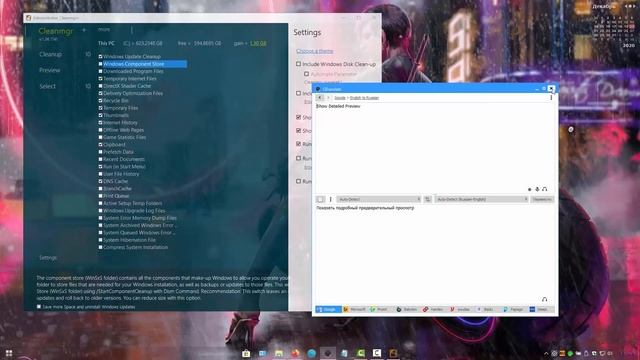This screenshot has height=360, width=640.
Task: Check Windows Component Store checkbox
Action: coord(100,64)
